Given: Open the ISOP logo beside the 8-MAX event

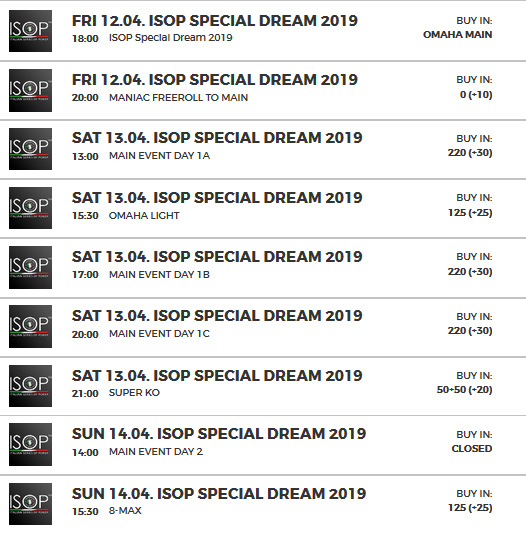Looking at the screenshot, I should tap(30, 504).
